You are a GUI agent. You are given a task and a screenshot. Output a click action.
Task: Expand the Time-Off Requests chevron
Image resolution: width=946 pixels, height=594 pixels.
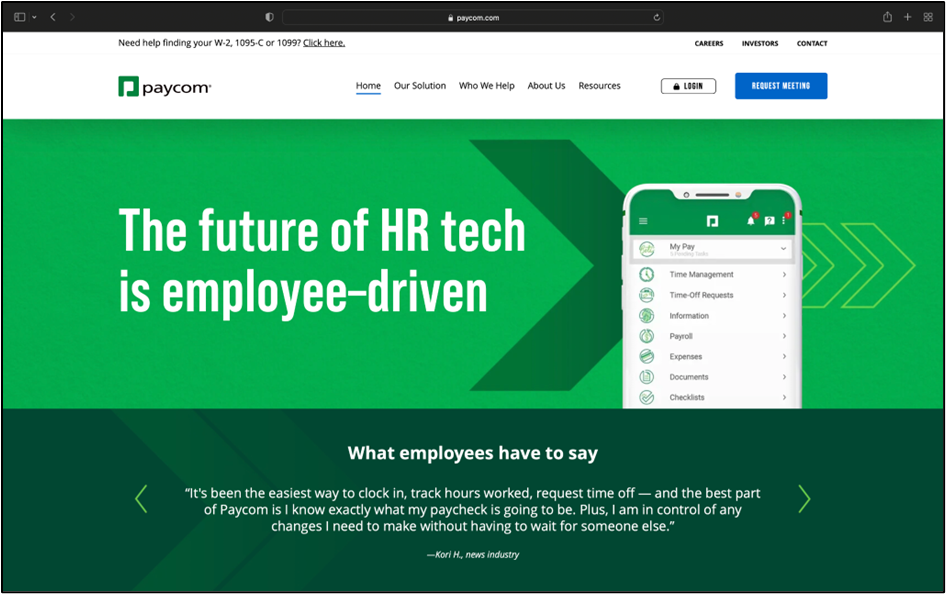pyautogui.click(x=784, y=295)
